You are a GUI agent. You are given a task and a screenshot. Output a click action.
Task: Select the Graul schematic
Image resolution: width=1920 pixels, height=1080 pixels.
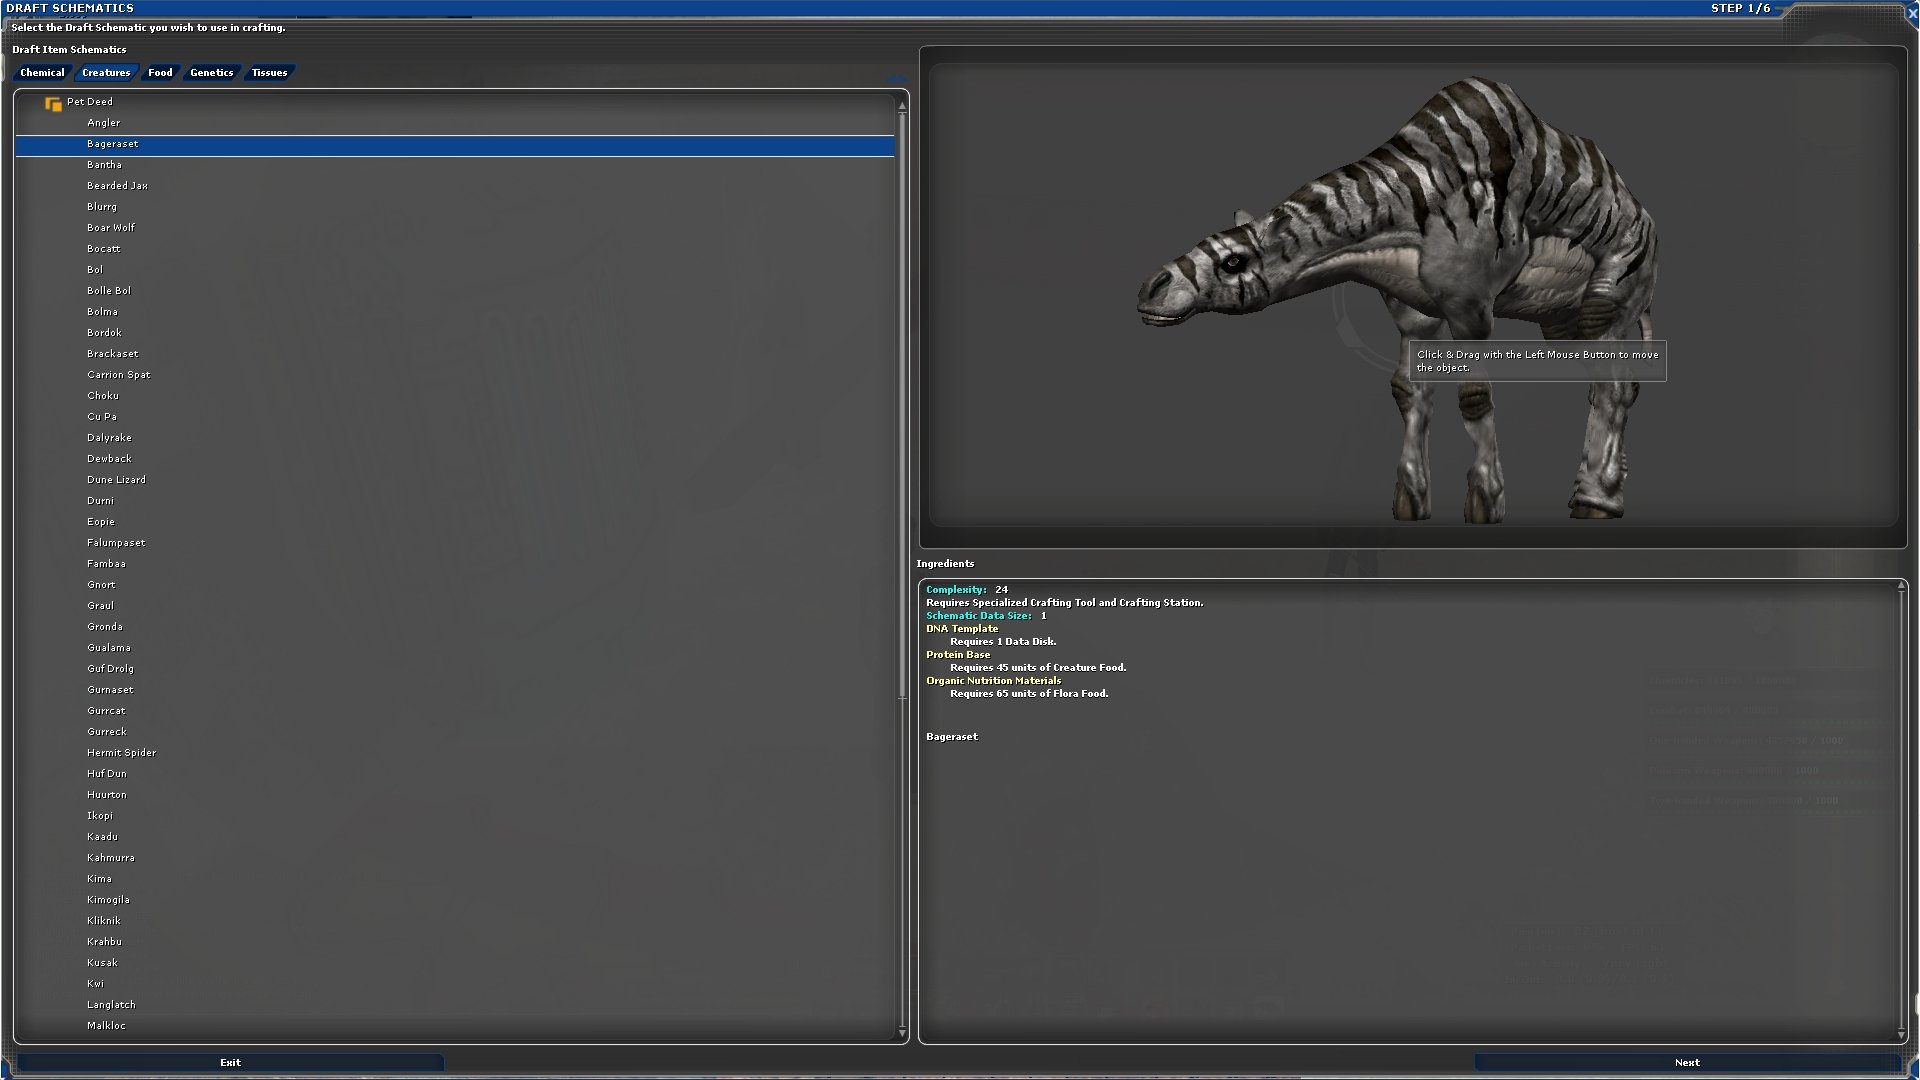tap(100, 606)
